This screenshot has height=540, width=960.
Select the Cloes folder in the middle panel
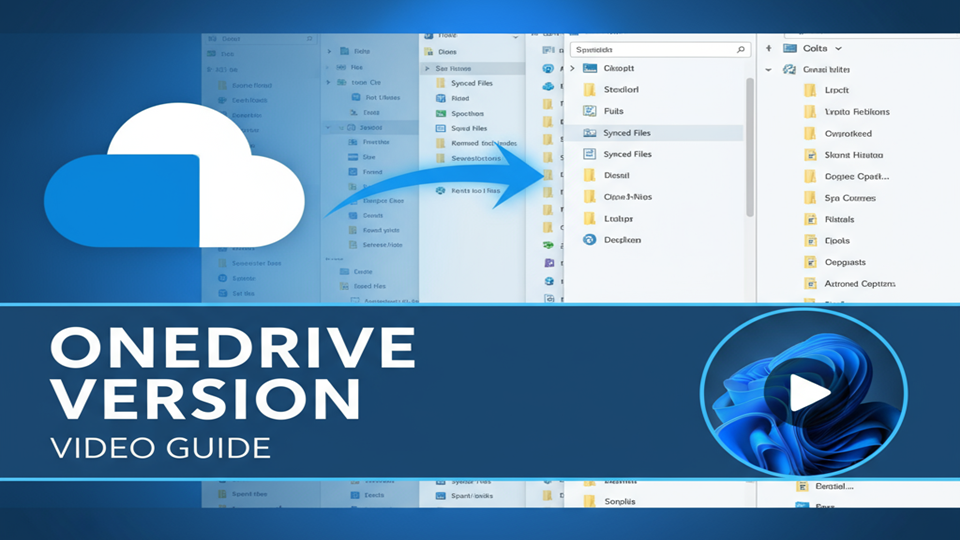click(x=441, y=52)
